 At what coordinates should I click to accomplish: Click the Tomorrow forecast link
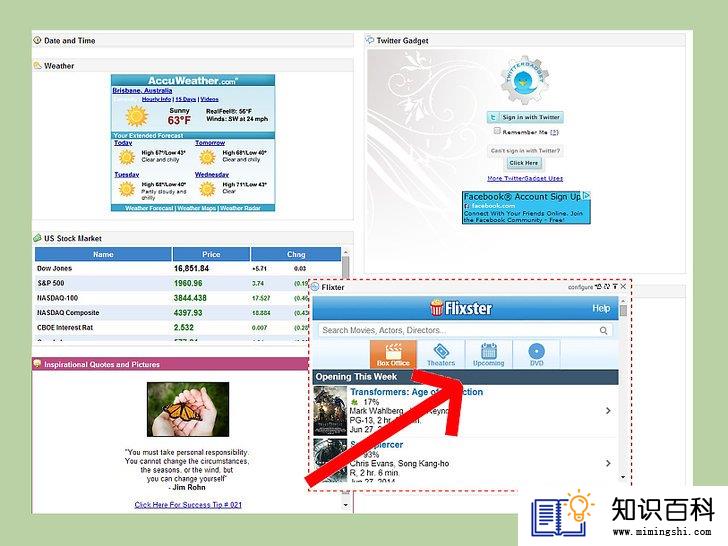coord(210,143)
